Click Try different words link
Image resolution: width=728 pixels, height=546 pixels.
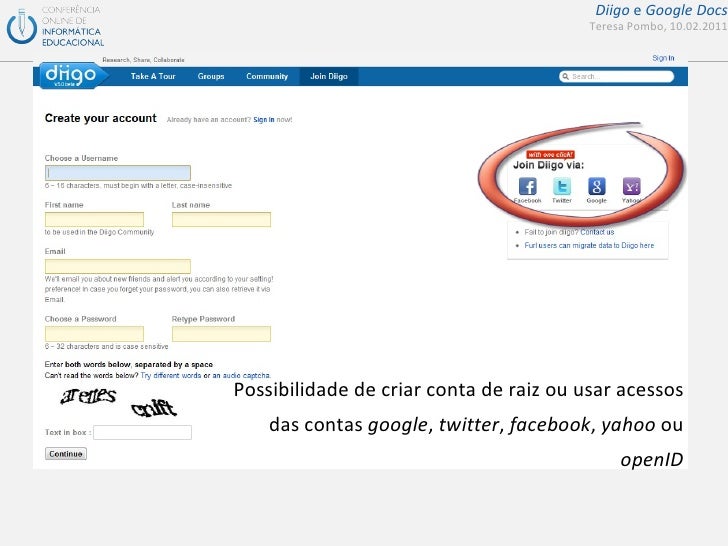[x=171, y=375]
